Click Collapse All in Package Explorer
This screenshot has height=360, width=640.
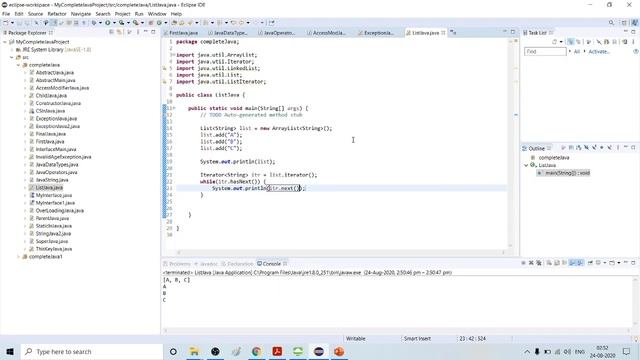coord(111,32)
